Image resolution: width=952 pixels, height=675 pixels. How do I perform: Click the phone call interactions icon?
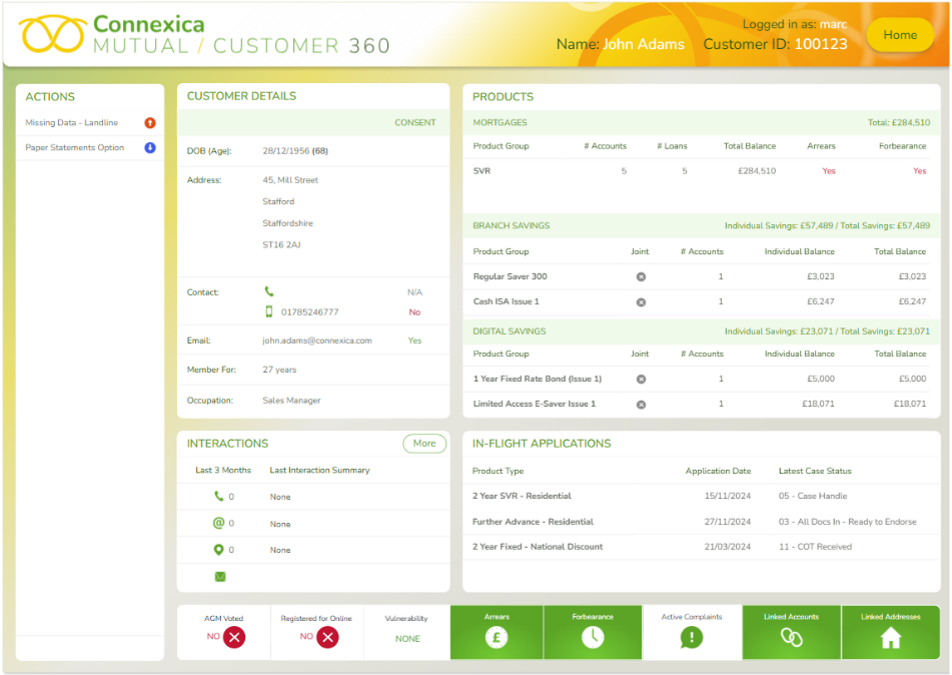point(219,496)
